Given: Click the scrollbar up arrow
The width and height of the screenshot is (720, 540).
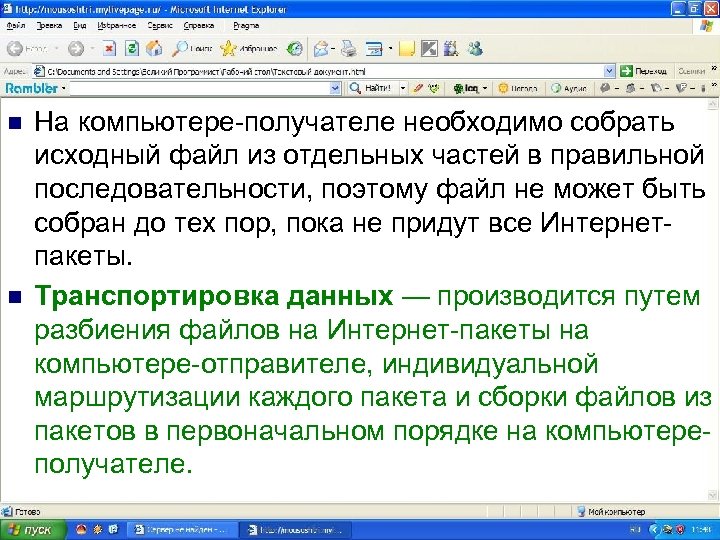Looking at the screenshot, I should tap(713, 104).
